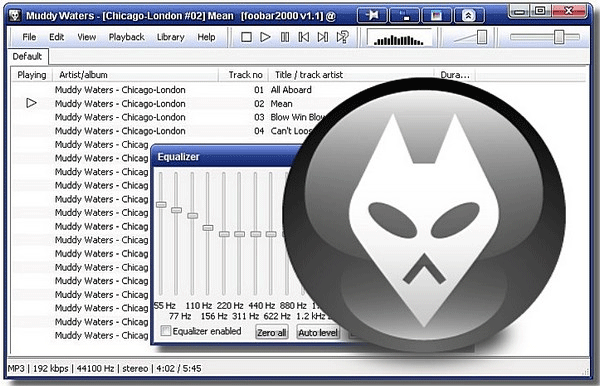Click the title bar button with the small window icon

404,15
